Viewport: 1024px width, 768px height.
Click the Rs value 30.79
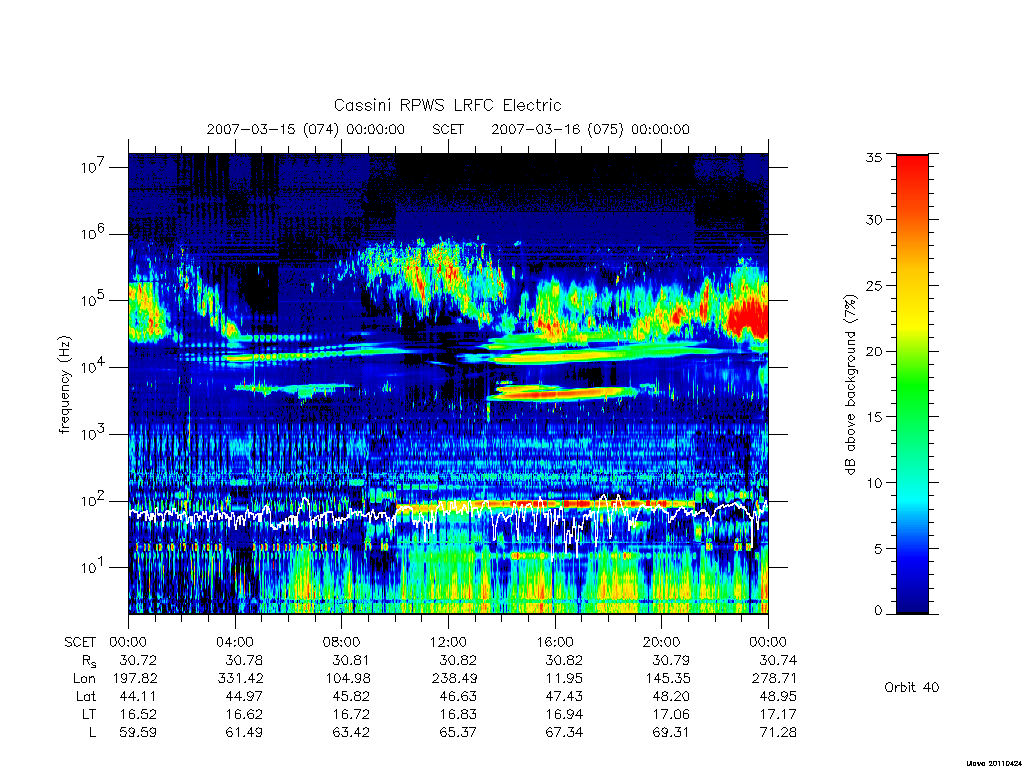point(671,660)
